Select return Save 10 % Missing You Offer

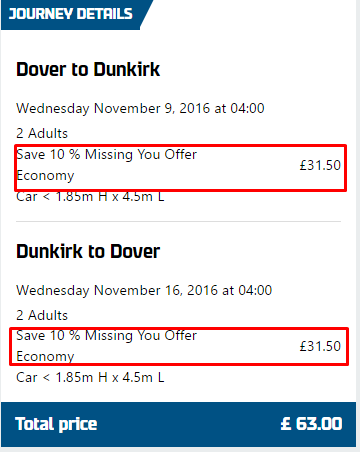[x=107, y=336]
